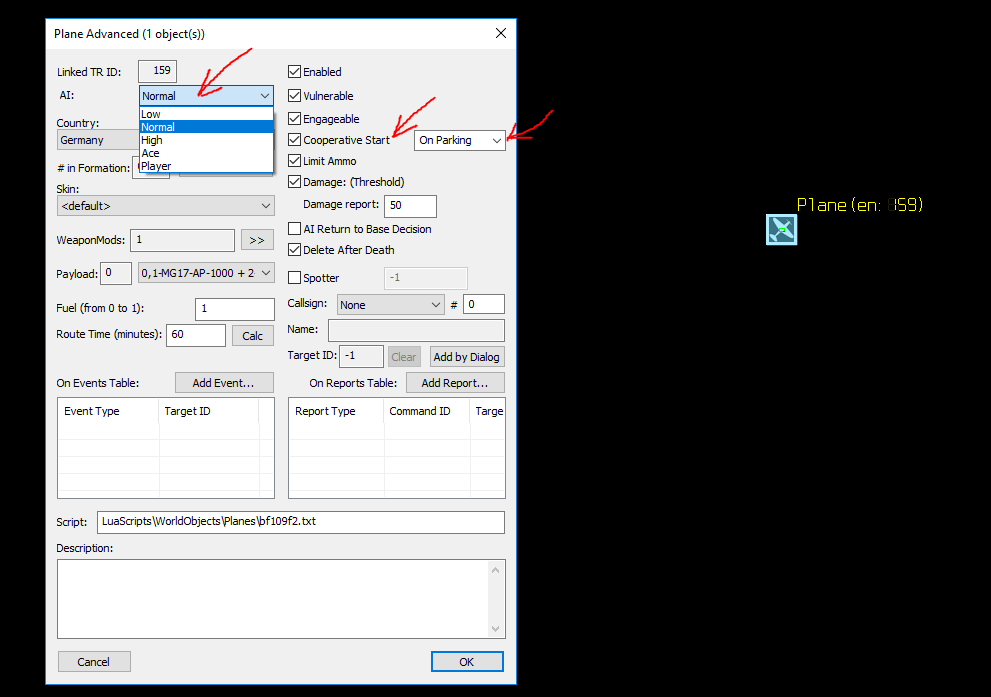Focus the Payload number field

click(116, 273)
